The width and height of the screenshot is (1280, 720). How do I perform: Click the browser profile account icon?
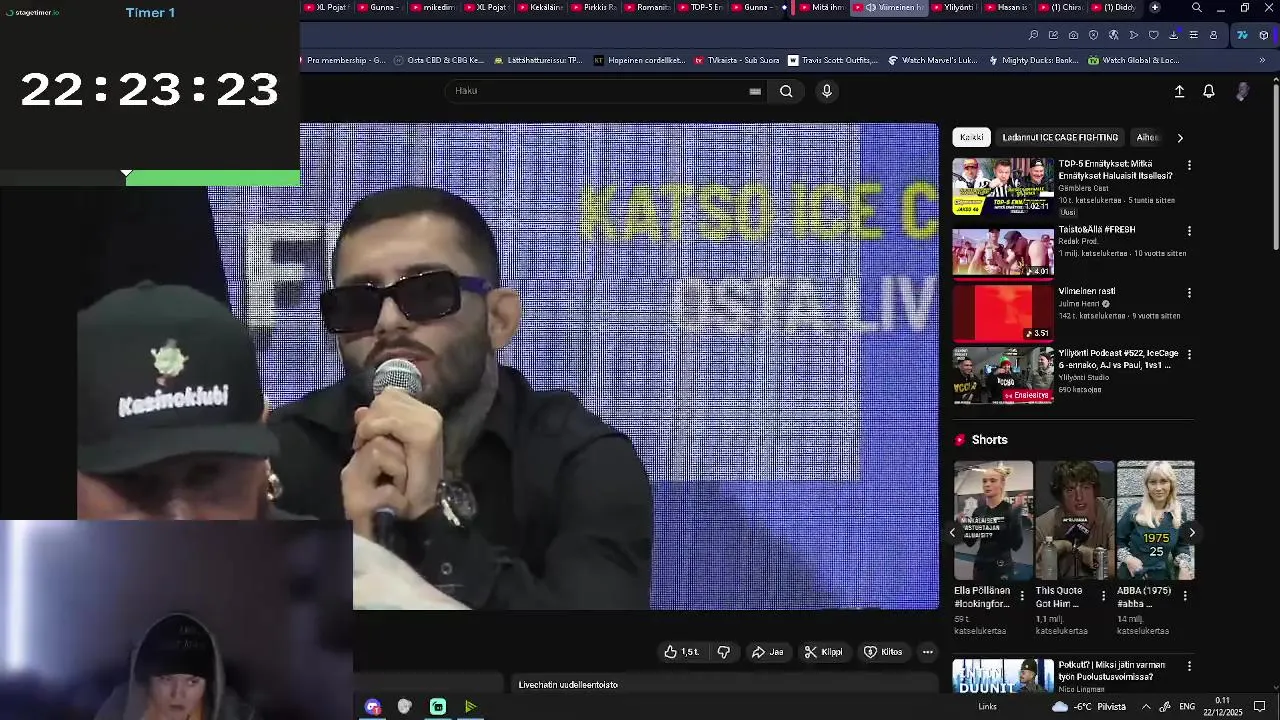(1213, 35)
